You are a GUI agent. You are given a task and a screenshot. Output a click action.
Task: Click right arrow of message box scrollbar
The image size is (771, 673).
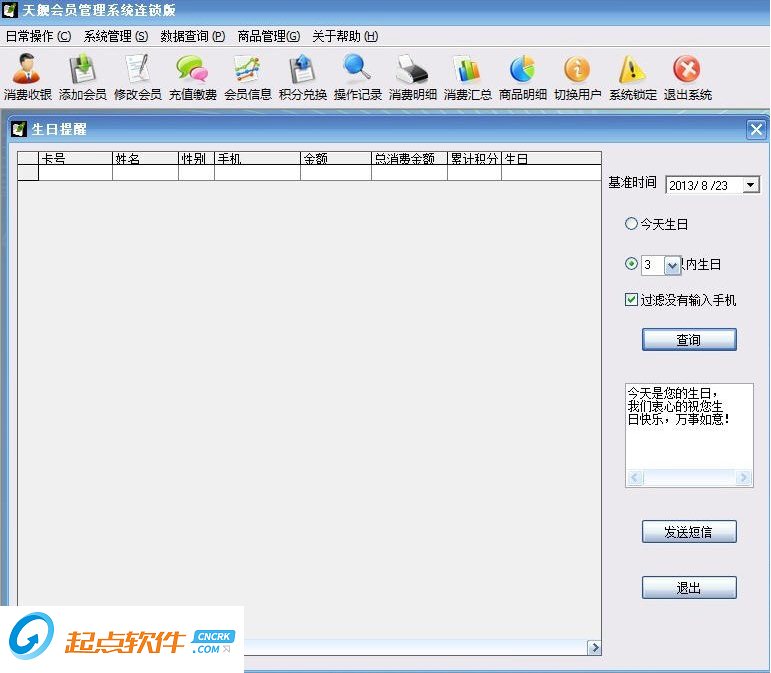pos(743,477)
